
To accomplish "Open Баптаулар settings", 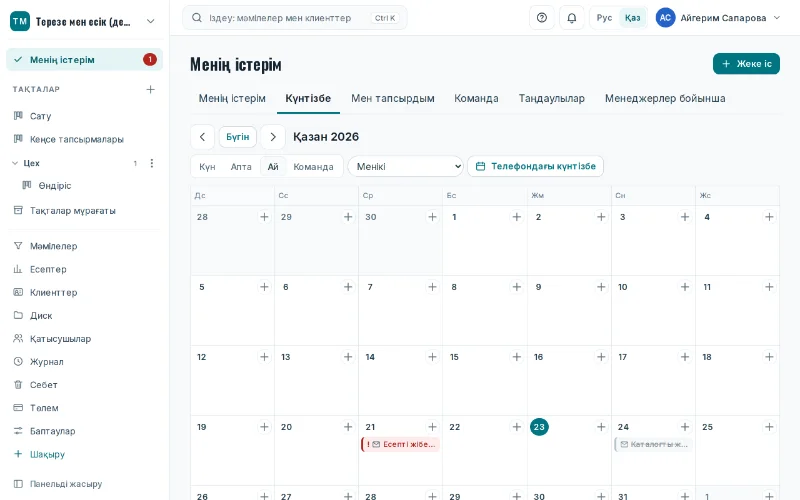I will coord(84,431).
